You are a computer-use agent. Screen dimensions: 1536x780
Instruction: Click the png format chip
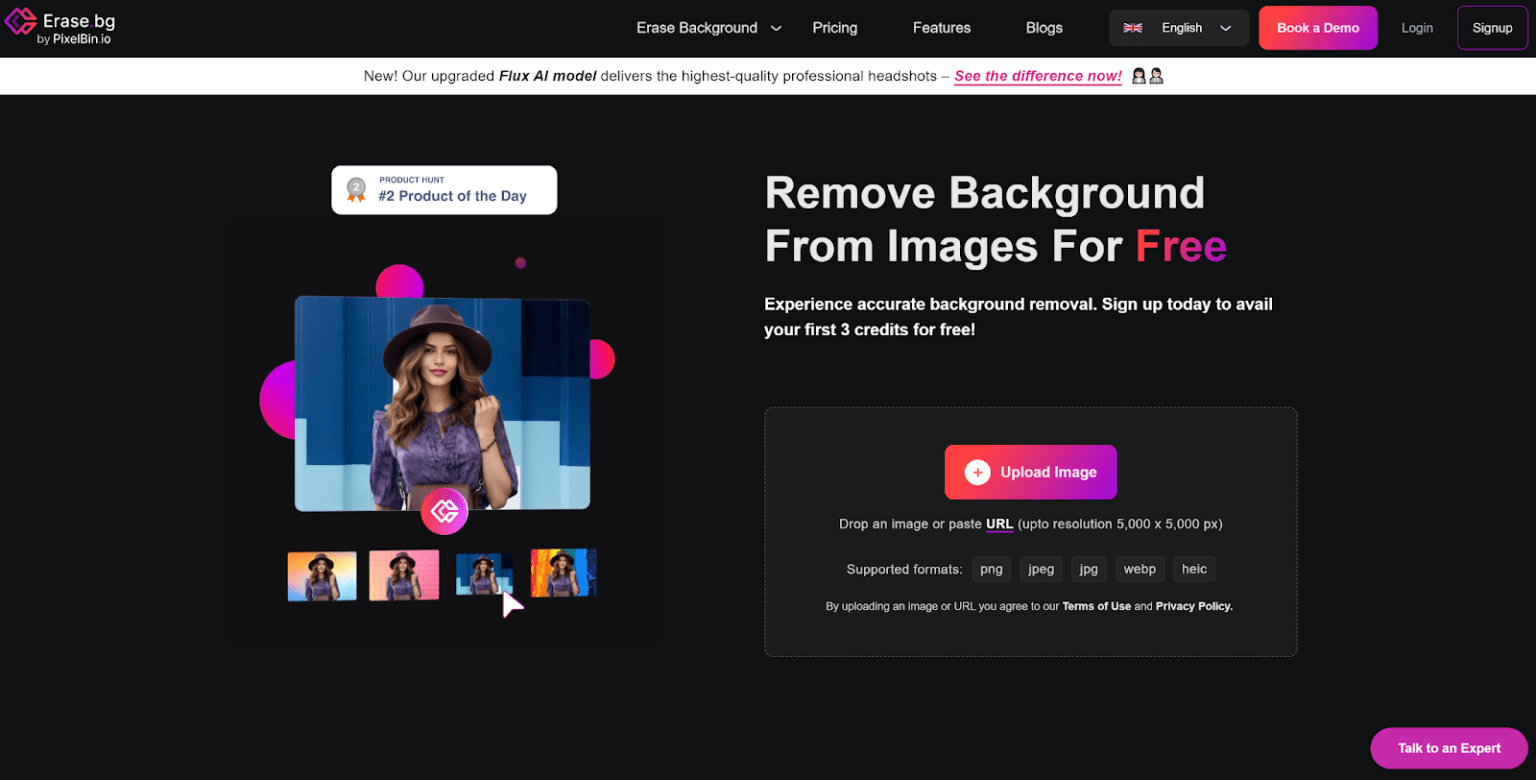(991, 568)
